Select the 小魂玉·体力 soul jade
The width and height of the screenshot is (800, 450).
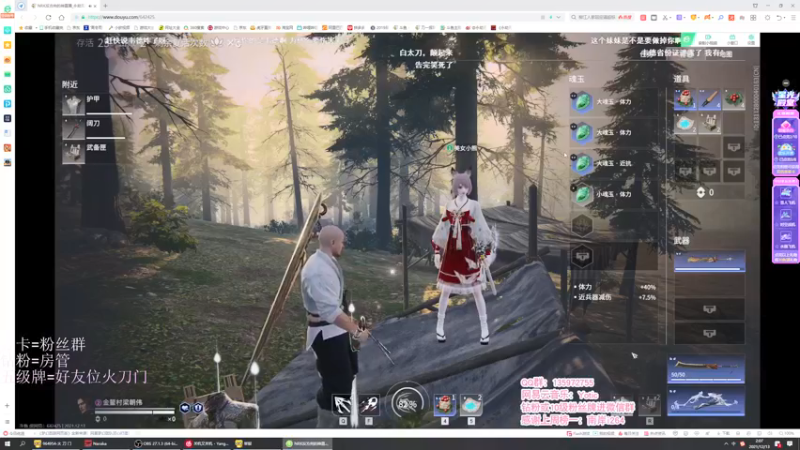pyautogui.click(x=614, y=194)
